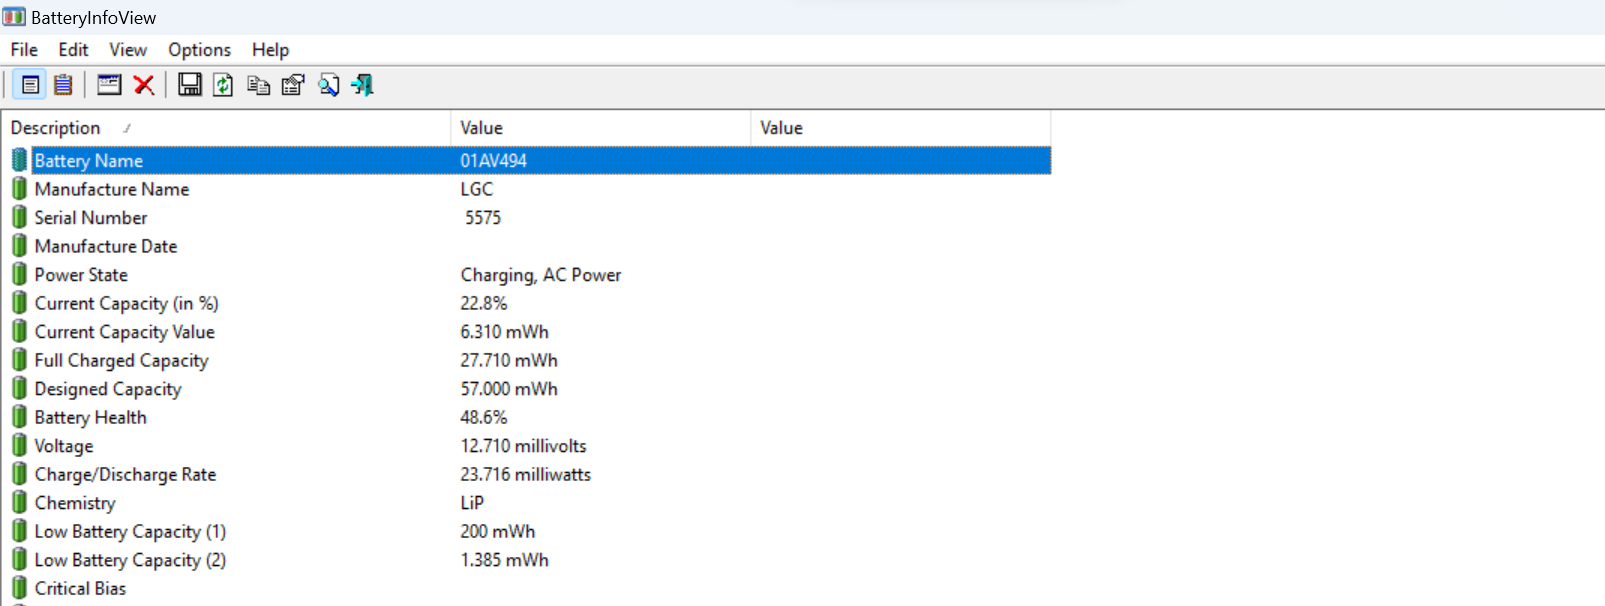Select the Serial Number row label
This screenshot has width=1605, height=606.
tap(91, 218)
